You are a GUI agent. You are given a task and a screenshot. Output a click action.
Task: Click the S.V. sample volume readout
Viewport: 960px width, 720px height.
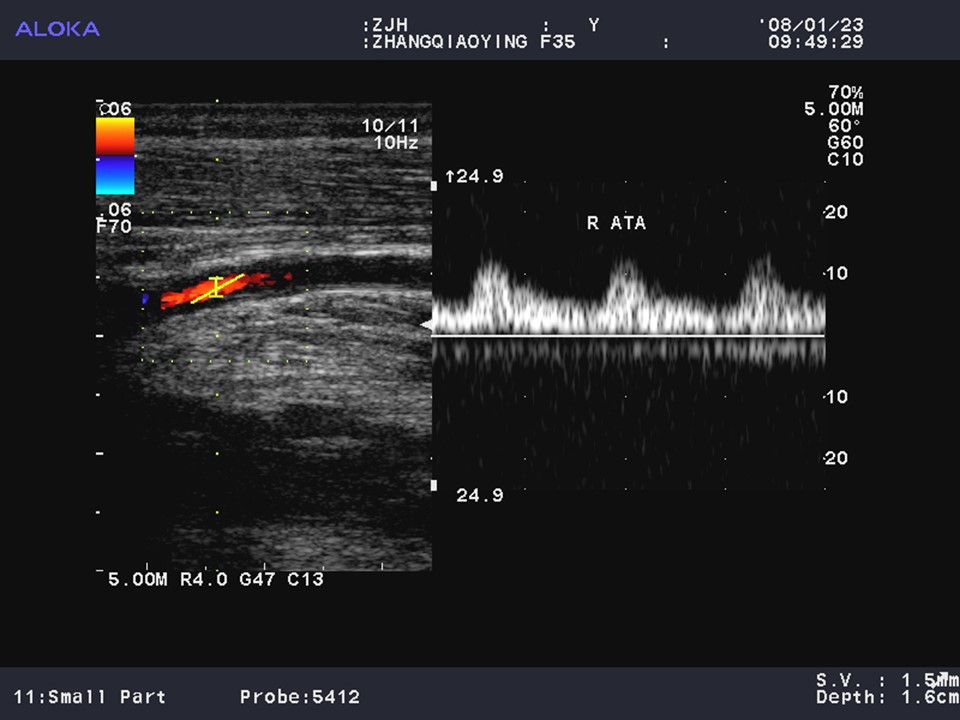(x=887, y=680)
